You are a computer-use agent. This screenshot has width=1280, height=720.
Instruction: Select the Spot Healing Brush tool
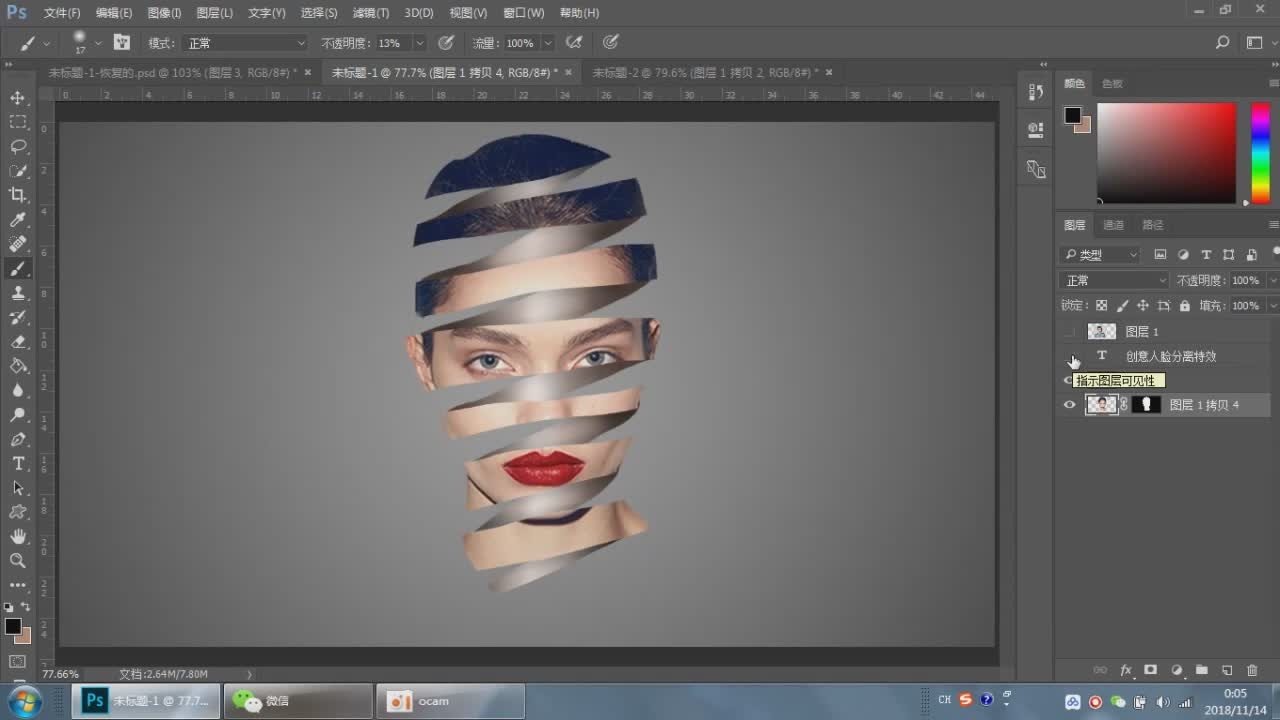(x=18, y=244)
